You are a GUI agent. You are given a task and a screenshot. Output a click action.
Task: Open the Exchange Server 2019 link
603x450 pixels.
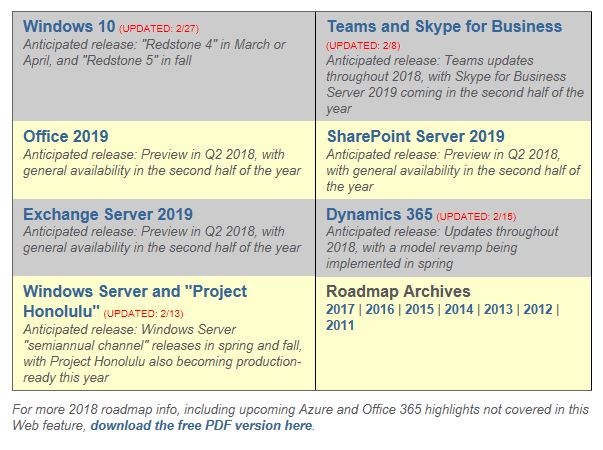107,214
